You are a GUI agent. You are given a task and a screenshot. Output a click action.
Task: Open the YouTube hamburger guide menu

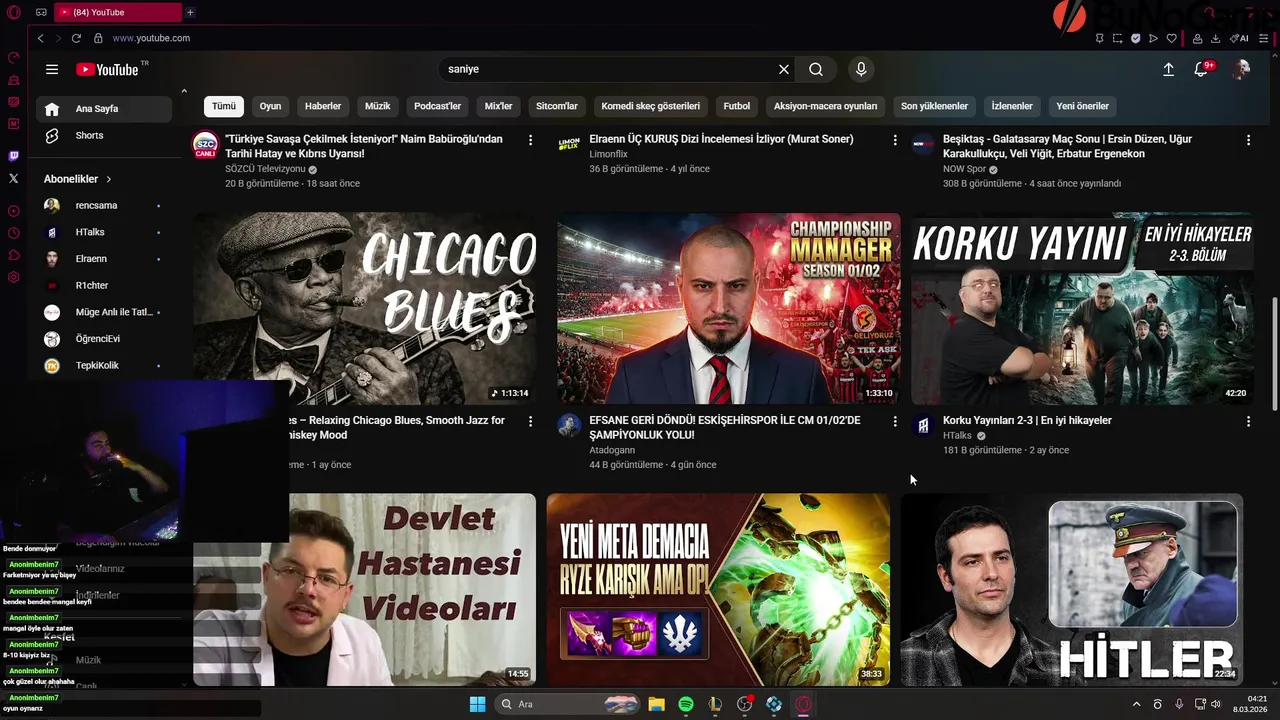coord(52,69)
